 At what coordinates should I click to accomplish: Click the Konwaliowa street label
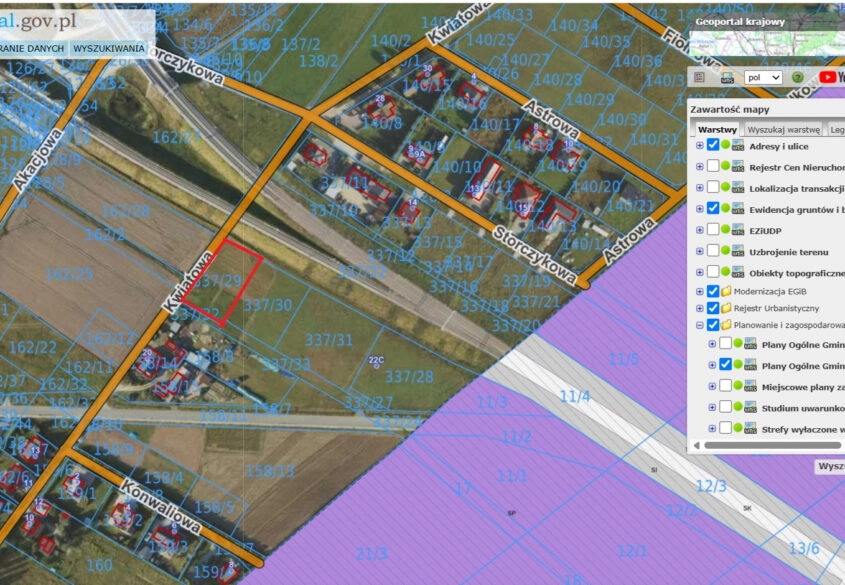[x=161, y=506]
